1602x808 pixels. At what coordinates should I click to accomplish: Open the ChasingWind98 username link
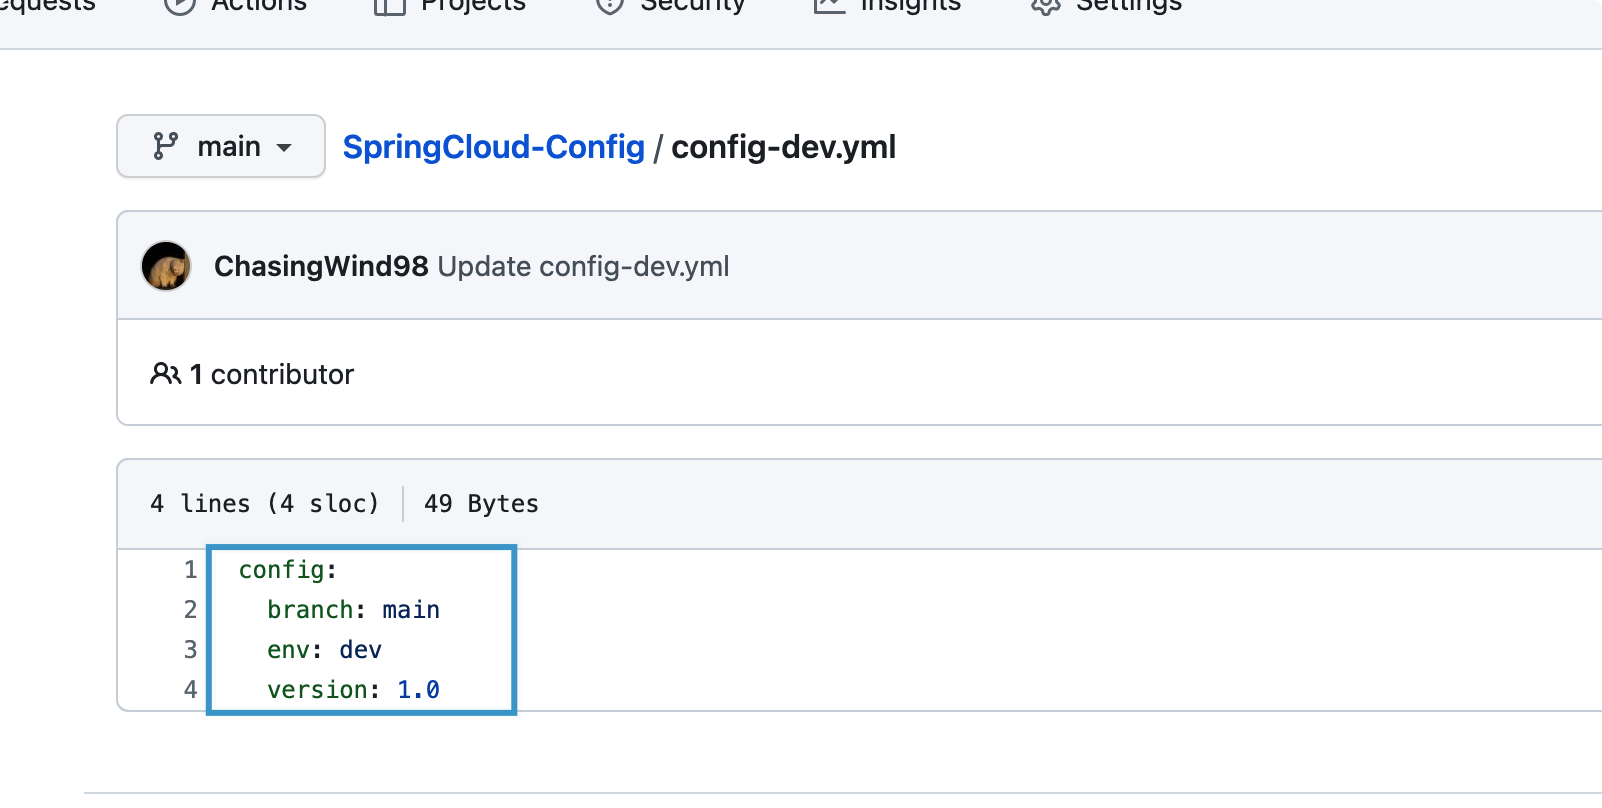(x=321, y=266)
